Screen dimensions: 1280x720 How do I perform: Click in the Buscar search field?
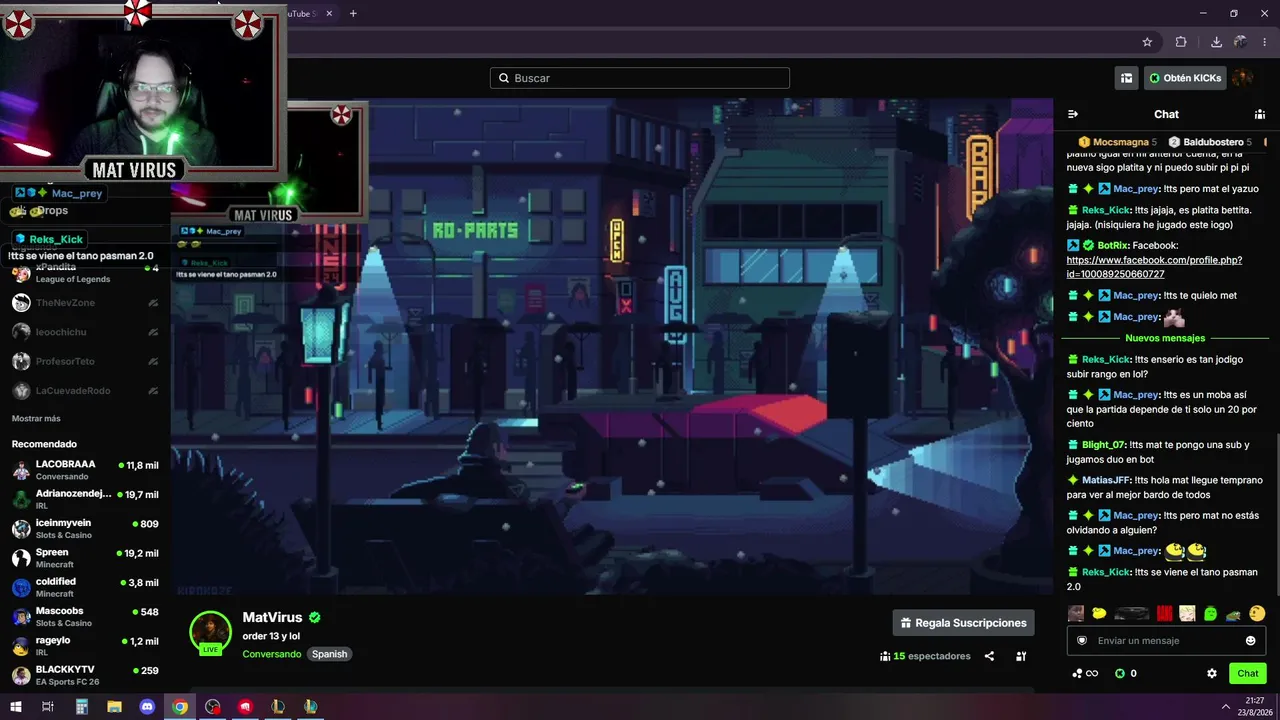point(640,78)
